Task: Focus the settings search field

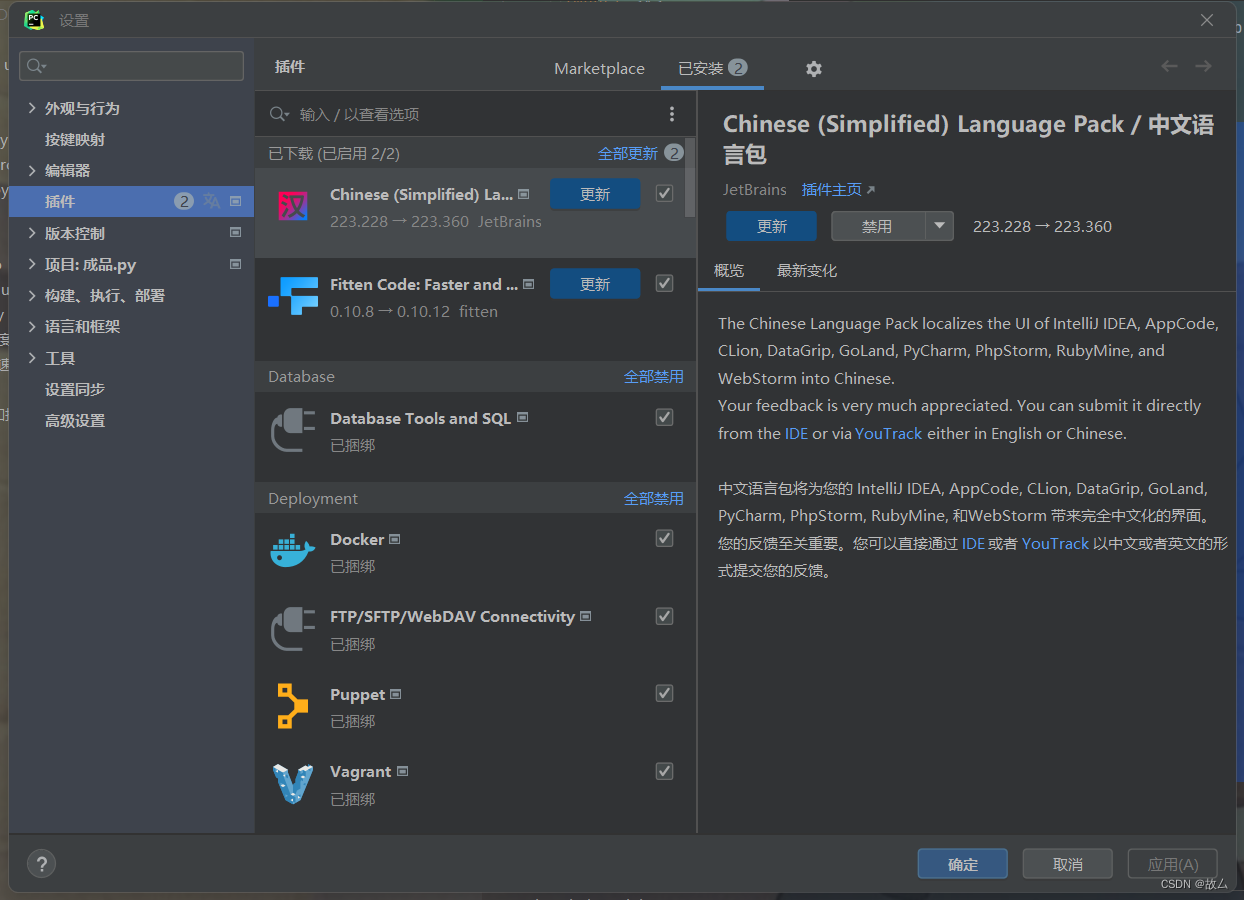Action: [131, 66]
